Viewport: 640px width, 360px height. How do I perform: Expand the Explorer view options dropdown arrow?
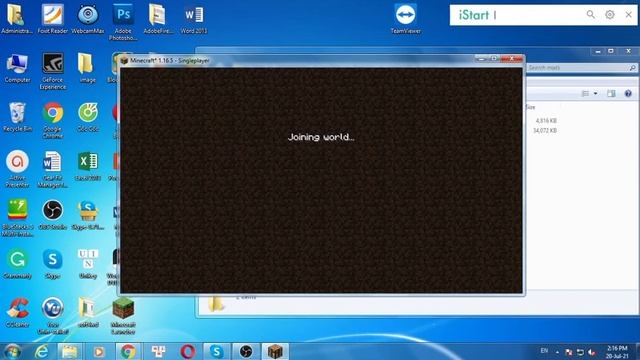click(x=596, y=93)
